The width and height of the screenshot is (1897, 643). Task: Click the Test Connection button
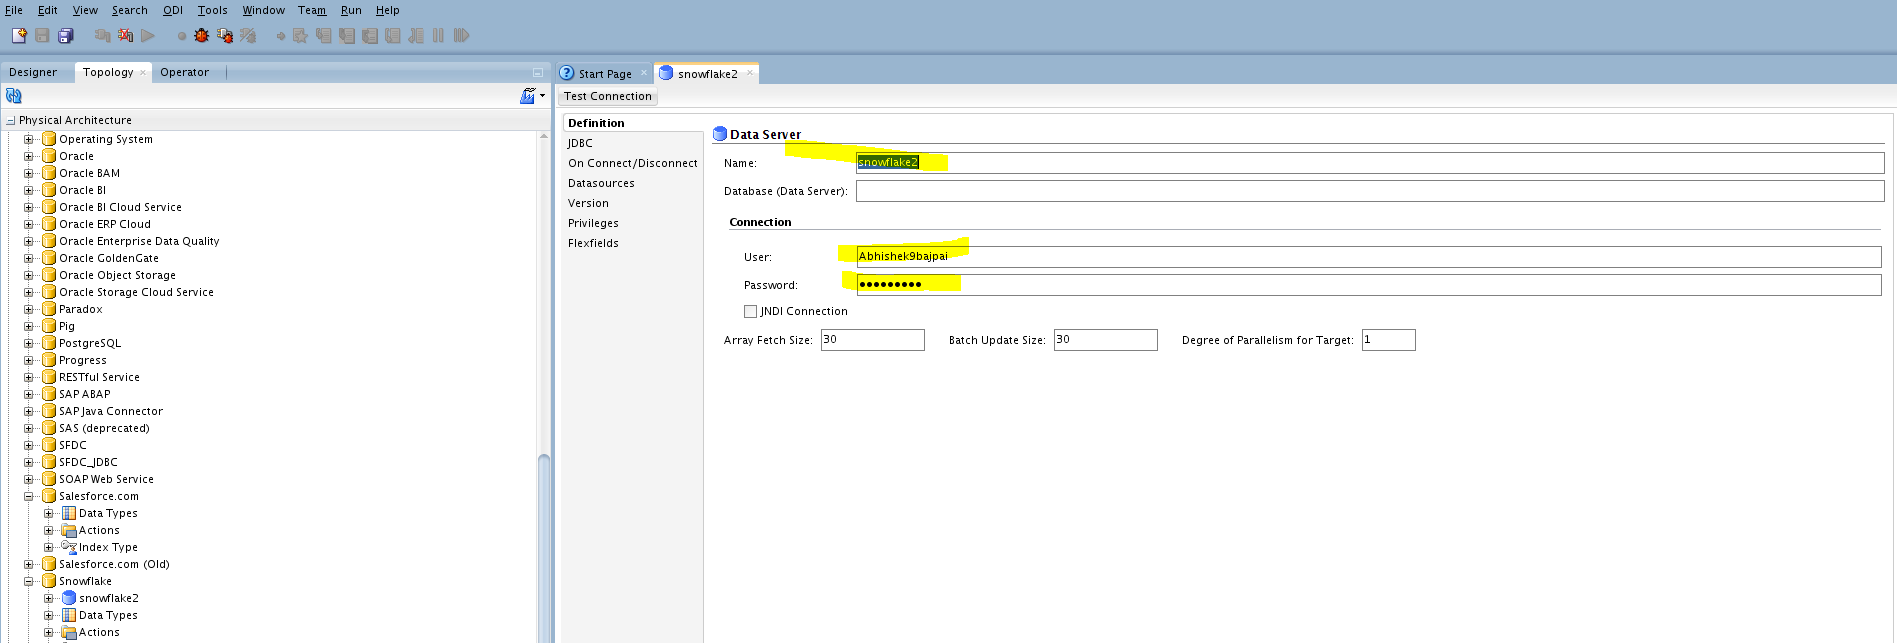pos(607,96)
